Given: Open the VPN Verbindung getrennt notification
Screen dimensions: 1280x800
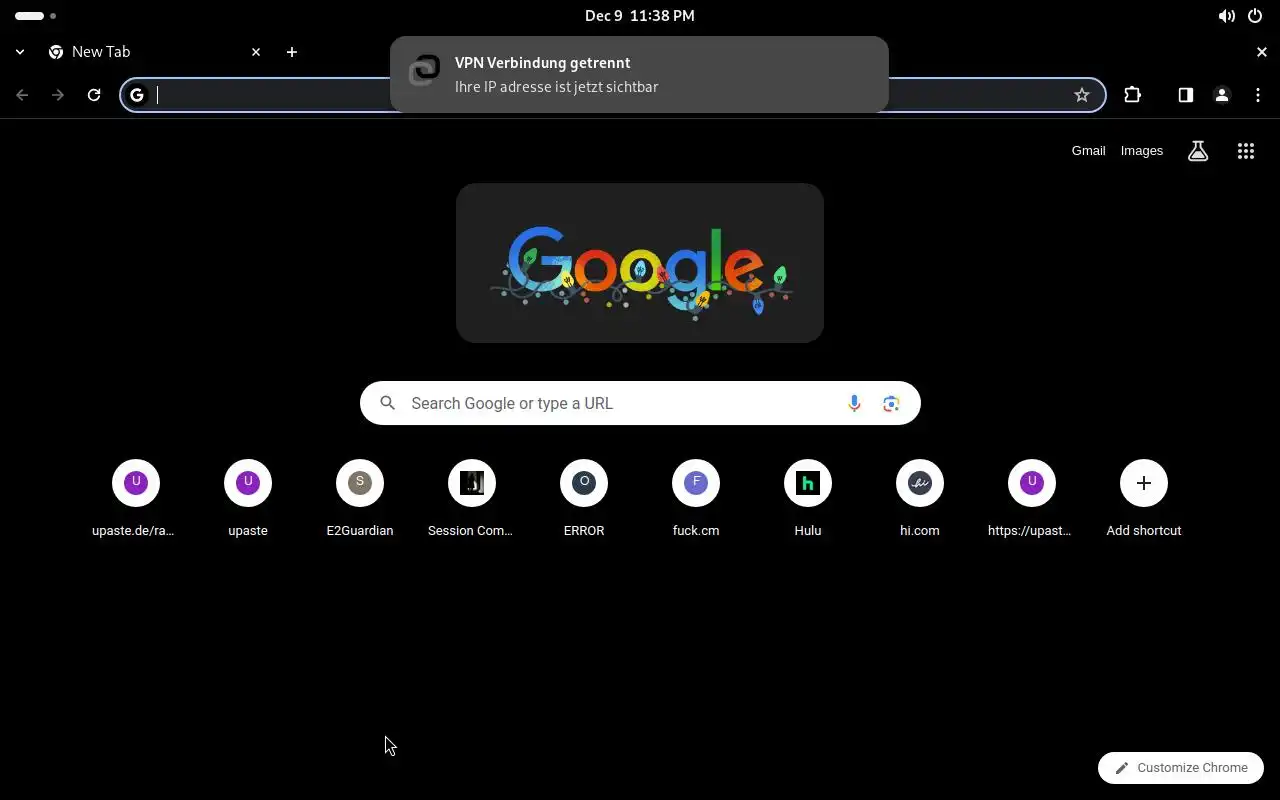Looking at the screenshot, I should [639, 75].
